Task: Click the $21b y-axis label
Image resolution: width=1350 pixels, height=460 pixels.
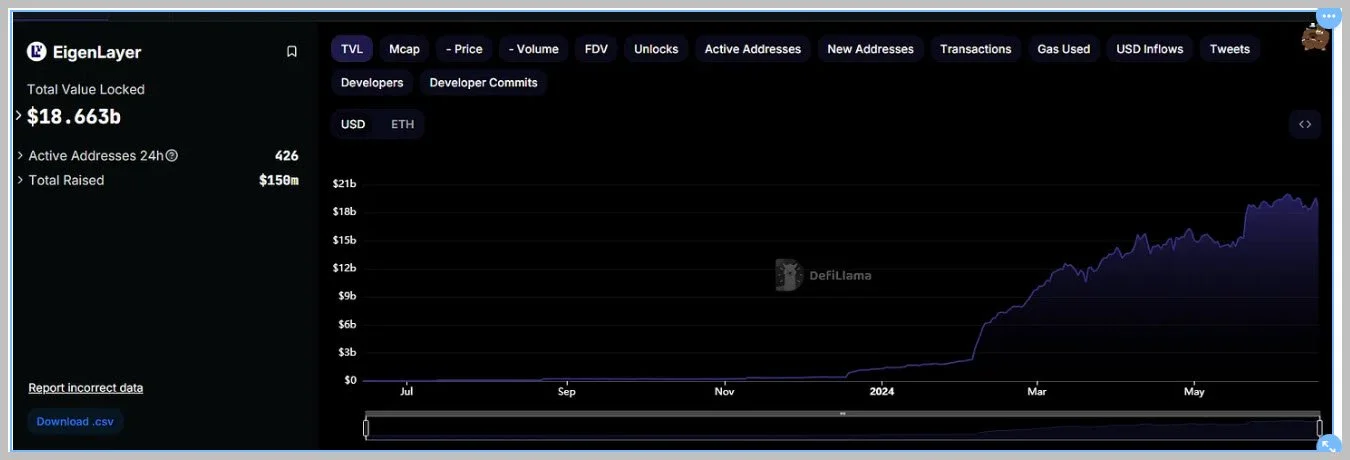Action: click(x=344, y=184)
